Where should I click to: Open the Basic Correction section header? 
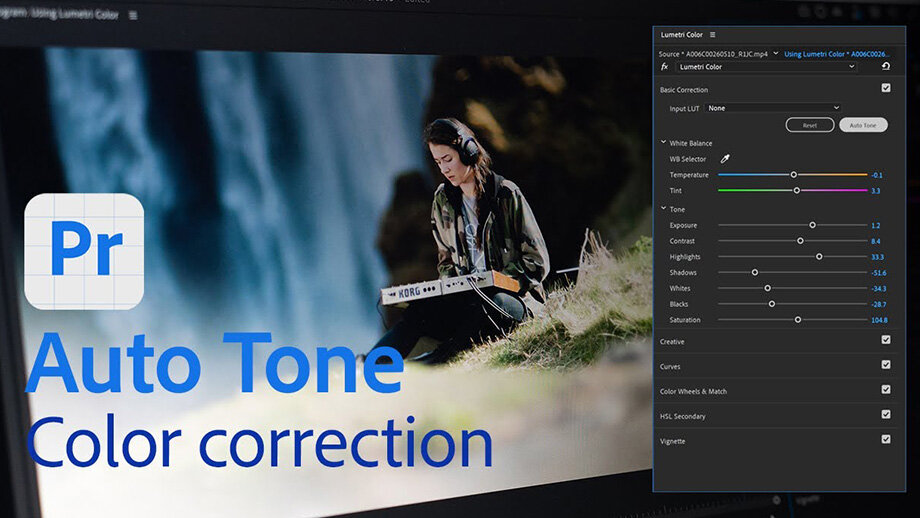click(684, 90)
